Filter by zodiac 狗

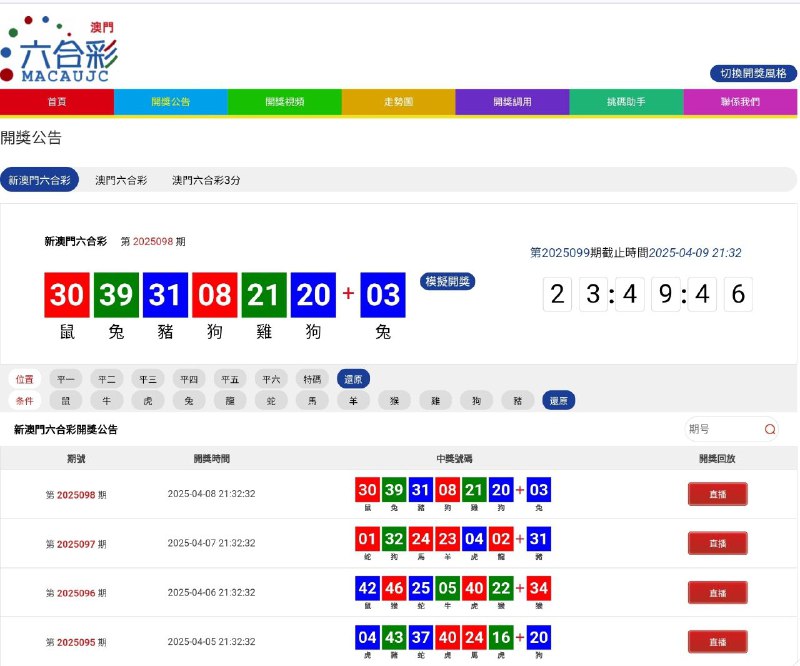point(477,401)
